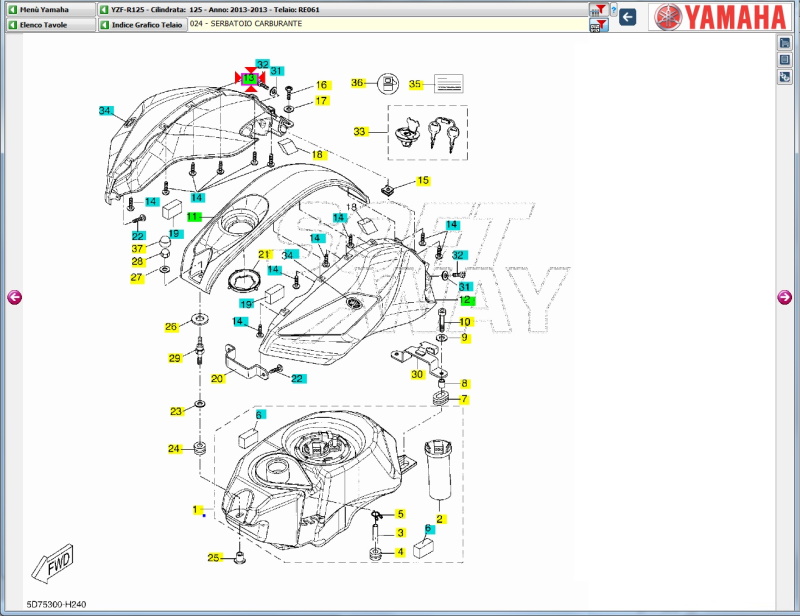The height and width of the screenshot is (616, 800).
Task: Click the upper red funnel filter icon
Action: (x=598, y=10)
